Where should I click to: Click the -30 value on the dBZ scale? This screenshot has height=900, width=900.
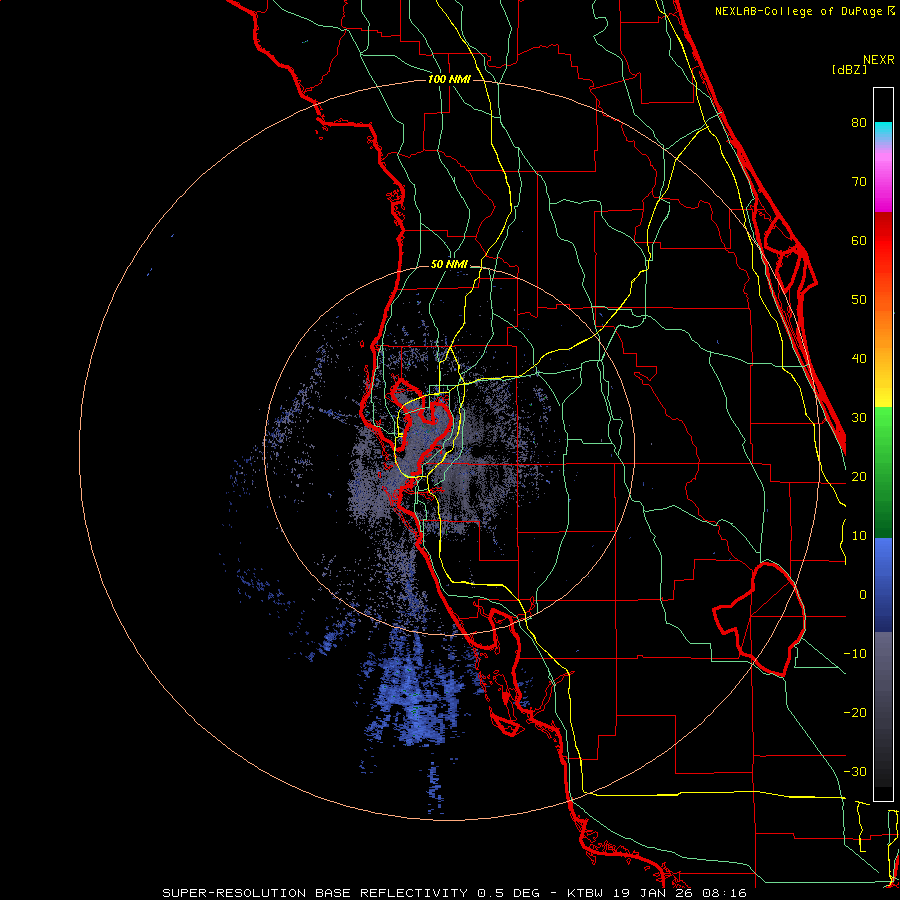tap(855, 772)
